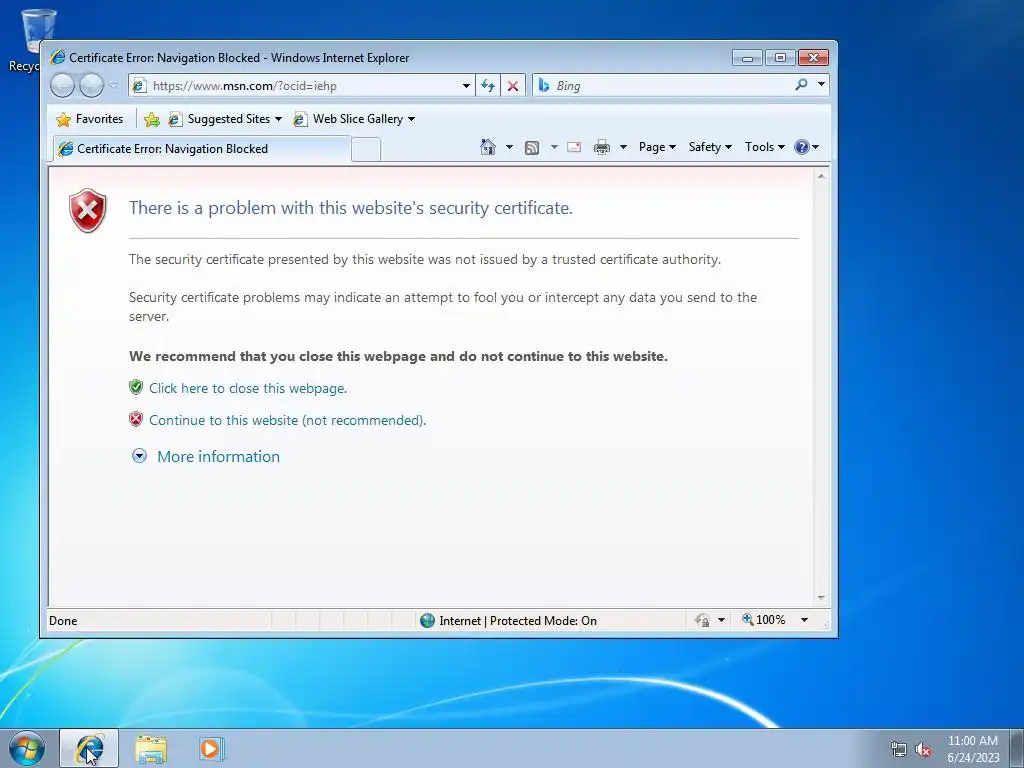The image size is (1024, 768).
Task: Print the page with the printer icon
Action: coord(601,147)
